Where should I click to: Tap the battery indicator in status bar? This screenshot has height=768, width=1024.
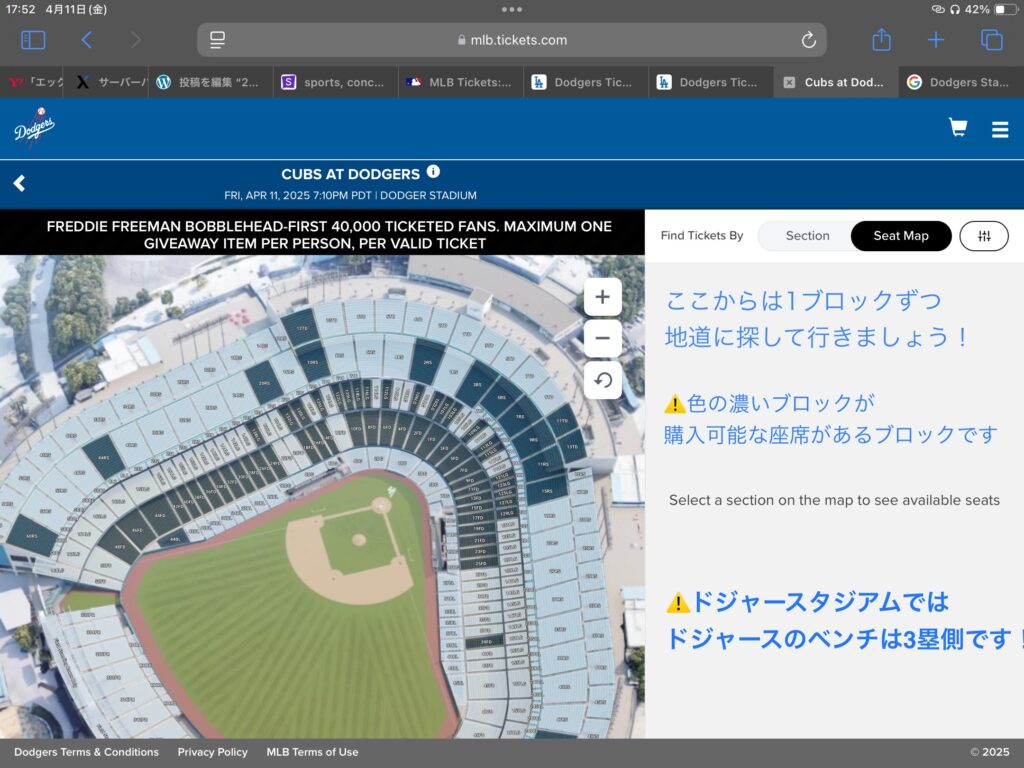click(1005, 9)
